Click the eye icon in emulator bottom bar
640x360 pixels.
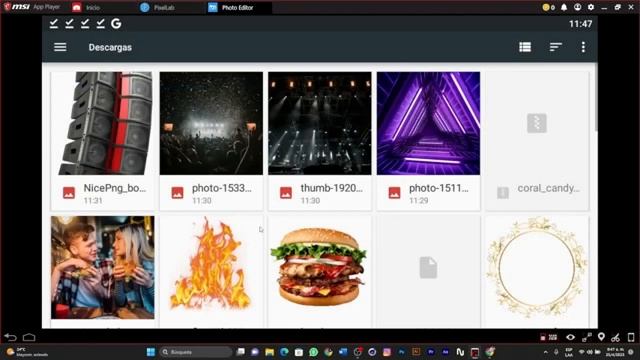point(570,337)
